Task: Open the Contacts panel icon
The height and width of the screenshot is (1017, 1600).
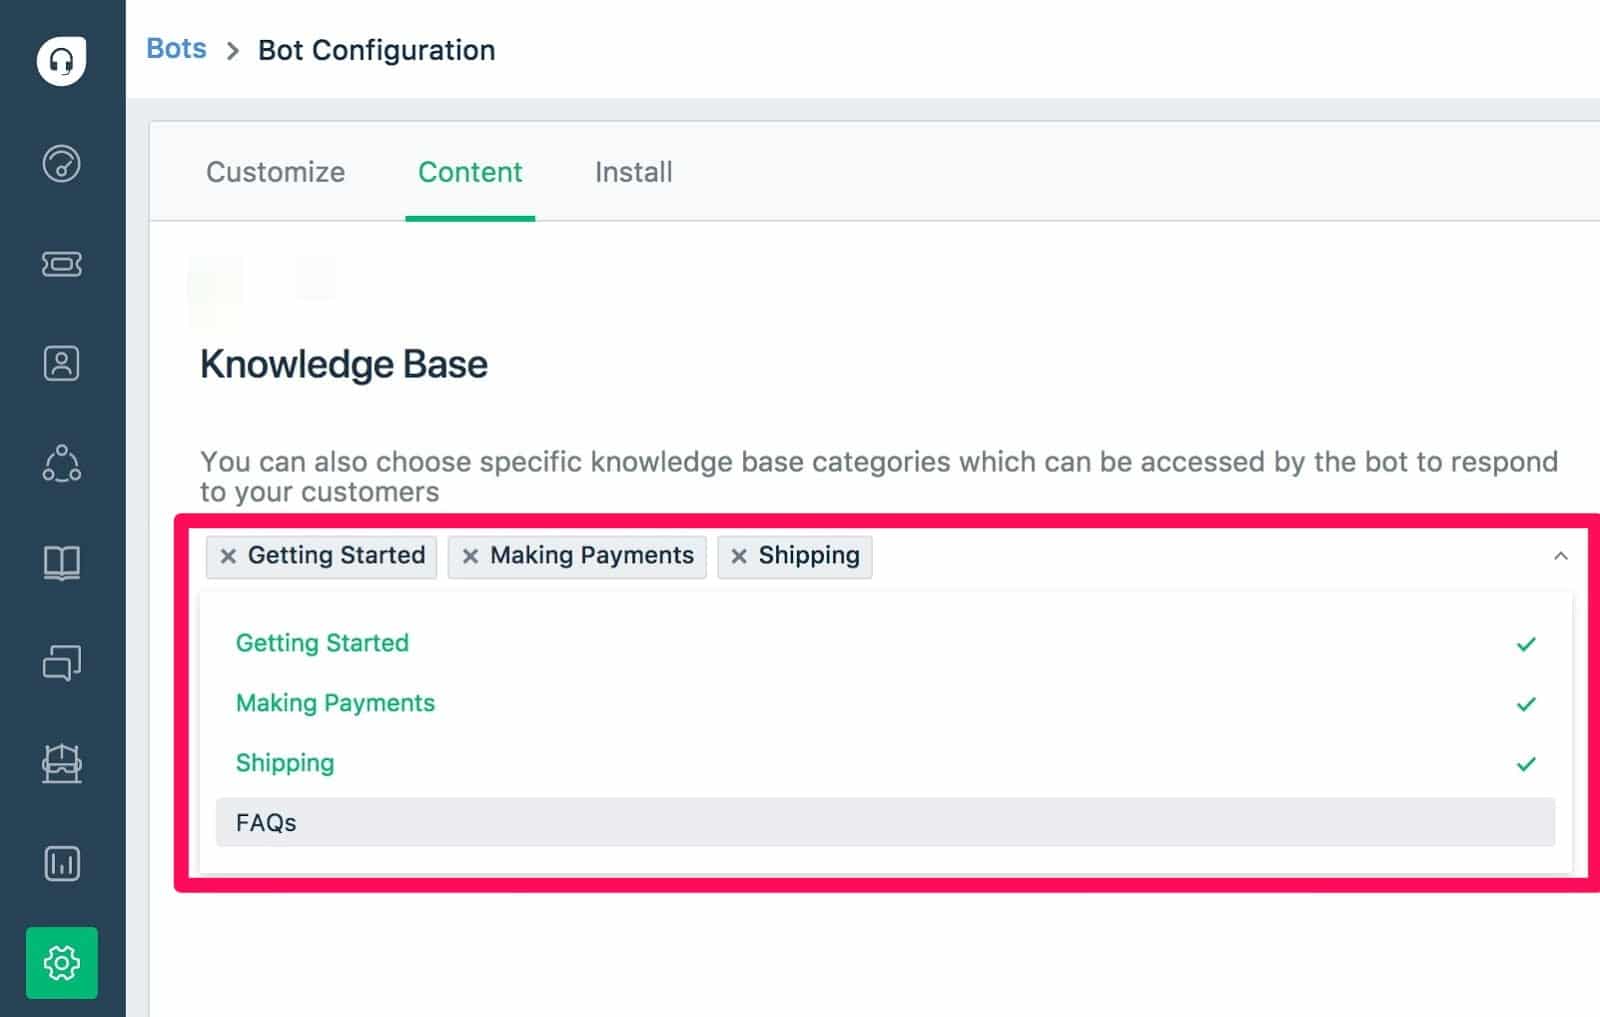Action: 62,364
